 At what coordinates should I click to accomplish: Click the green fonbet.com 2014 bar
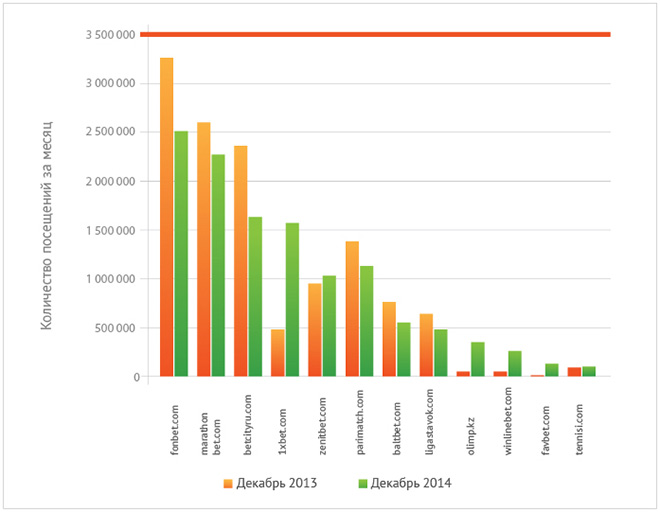[x=181, y=253]
